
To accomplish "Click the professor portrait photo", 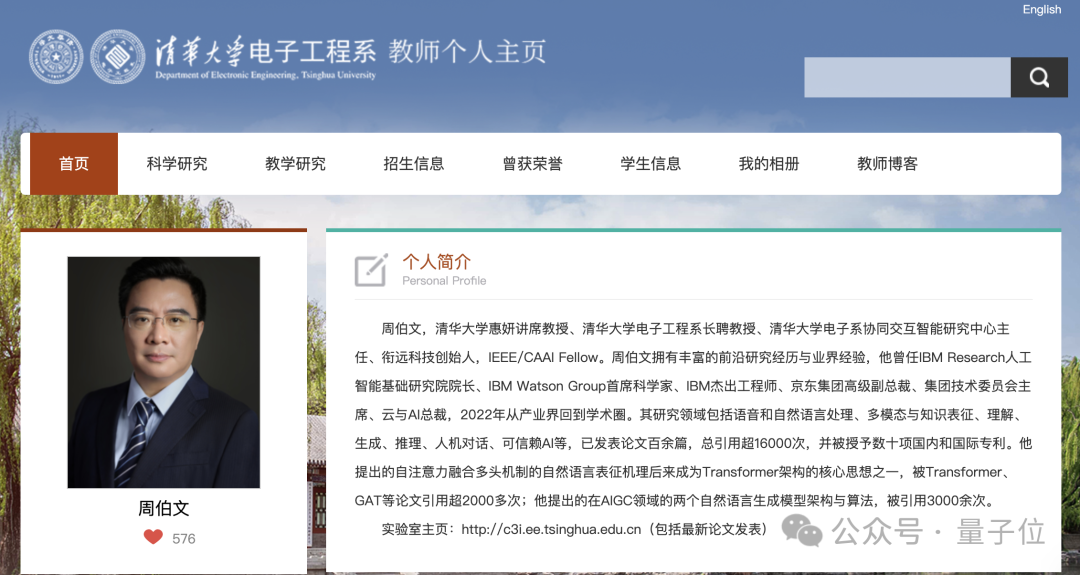I will tap(164, 373).
